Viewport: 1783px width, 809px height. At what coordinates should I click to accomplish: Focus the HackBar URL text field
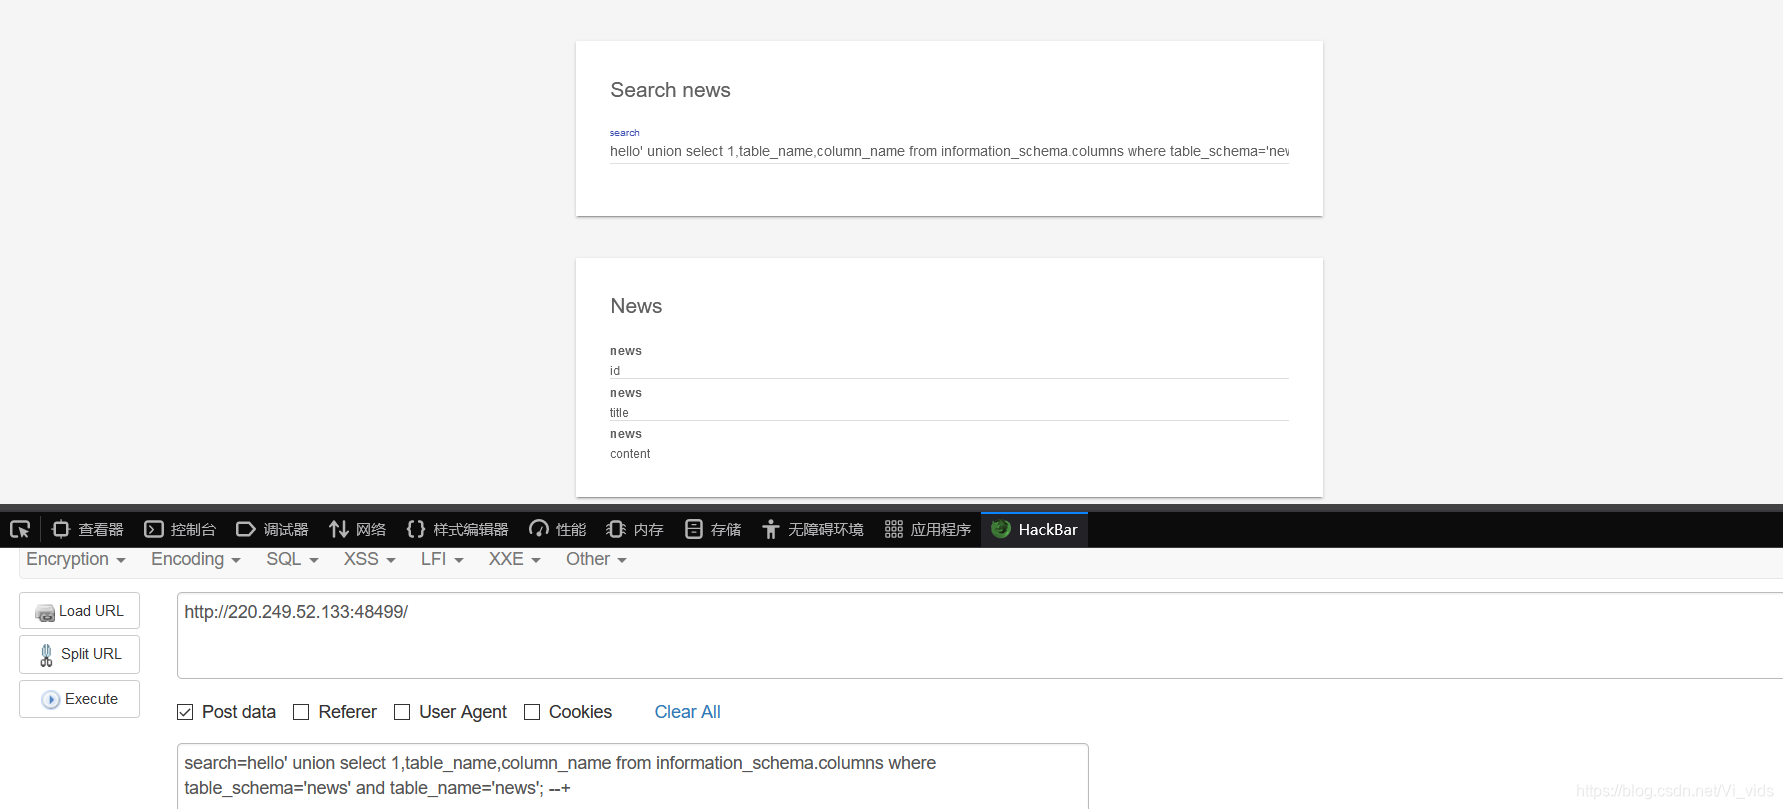point(980,635)
